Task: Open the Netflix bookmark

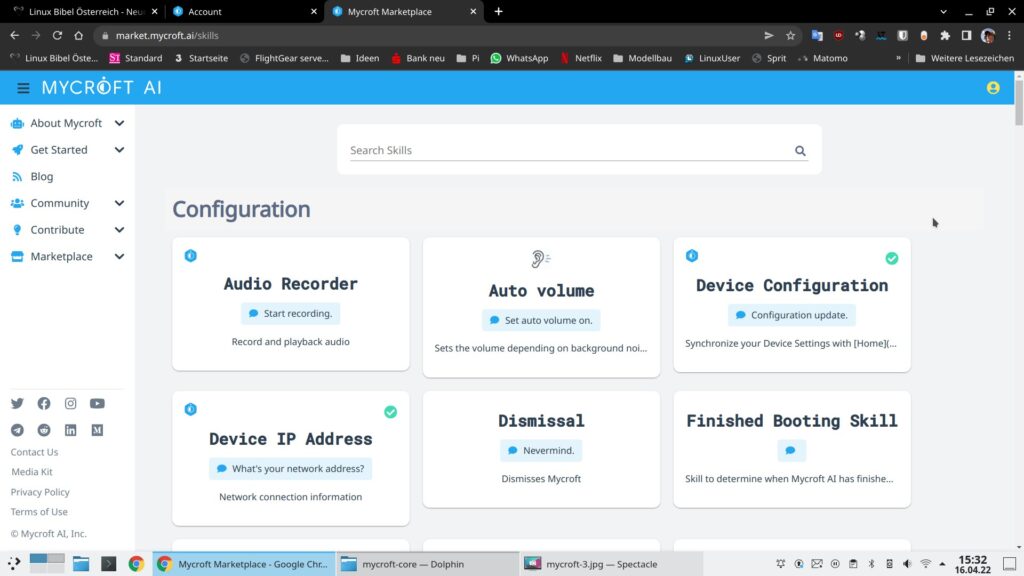Action: click(x=581, y=58)
